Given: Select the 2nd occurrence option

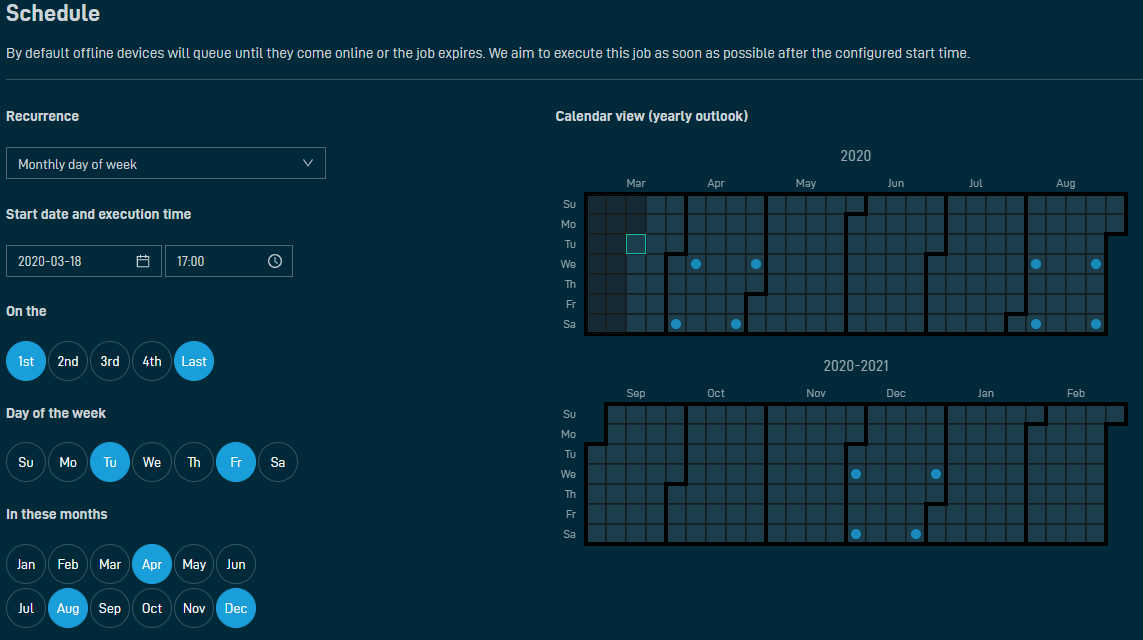Looking at the screenshot, I should 68,361.
